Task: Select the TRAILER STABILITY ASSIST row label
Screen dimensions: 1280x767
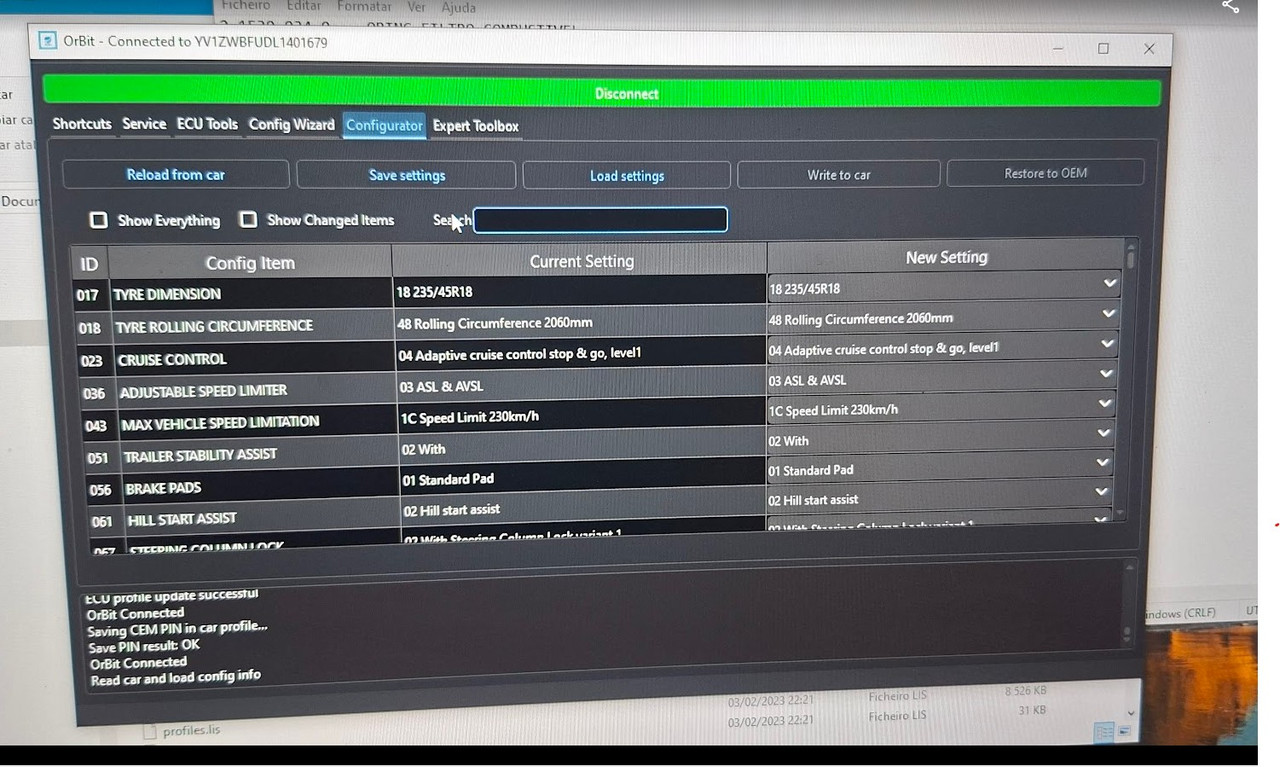Action: [200, 455]
